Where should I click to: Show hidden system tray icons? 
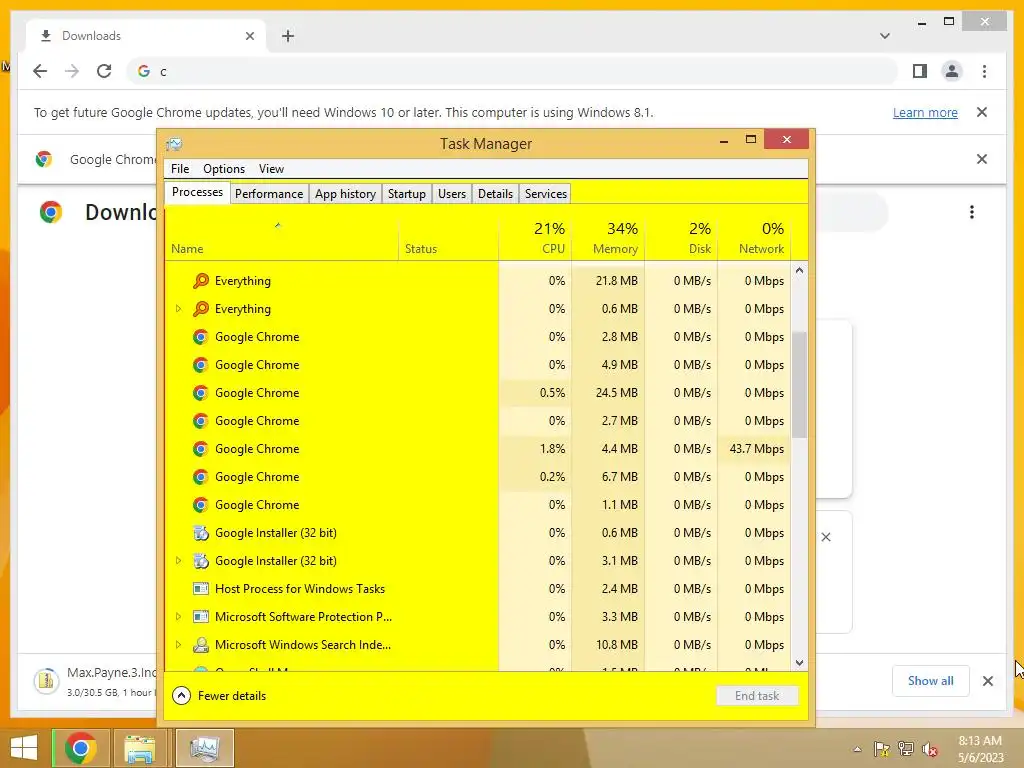[x=857, y=749]
